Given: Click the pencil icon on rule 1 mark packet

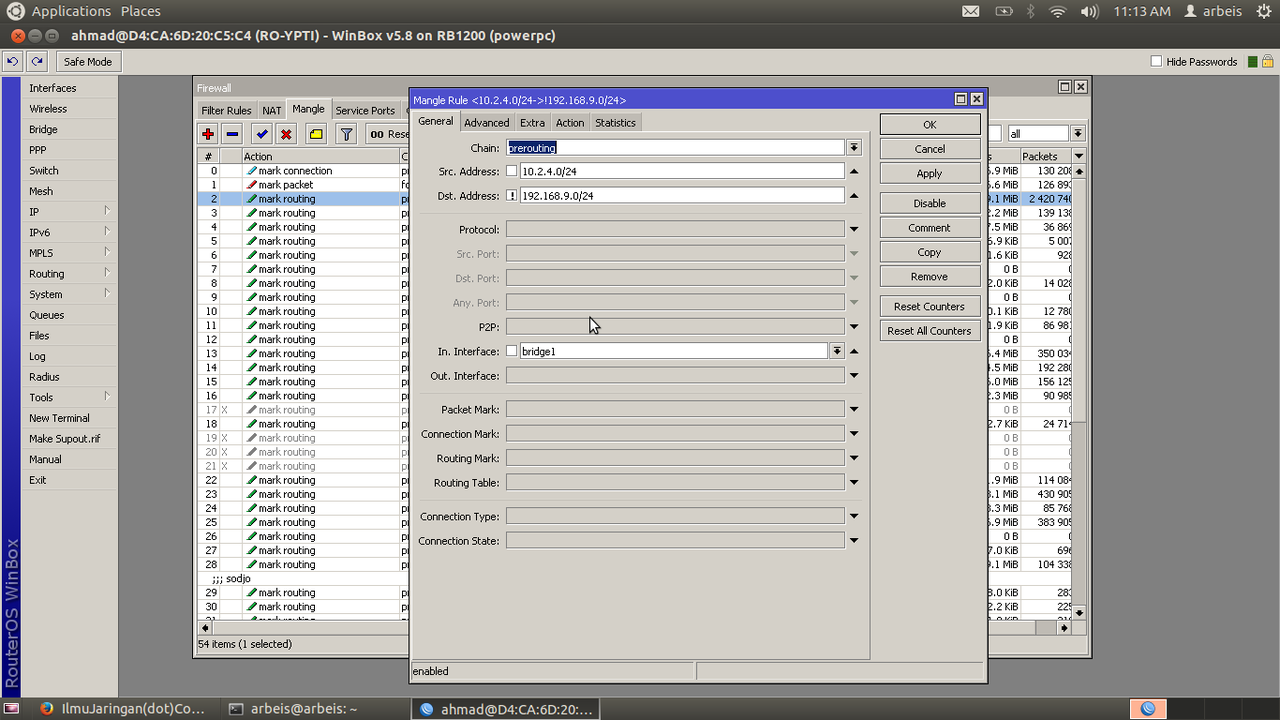Looking at the screenshot, I should [251, 185].
